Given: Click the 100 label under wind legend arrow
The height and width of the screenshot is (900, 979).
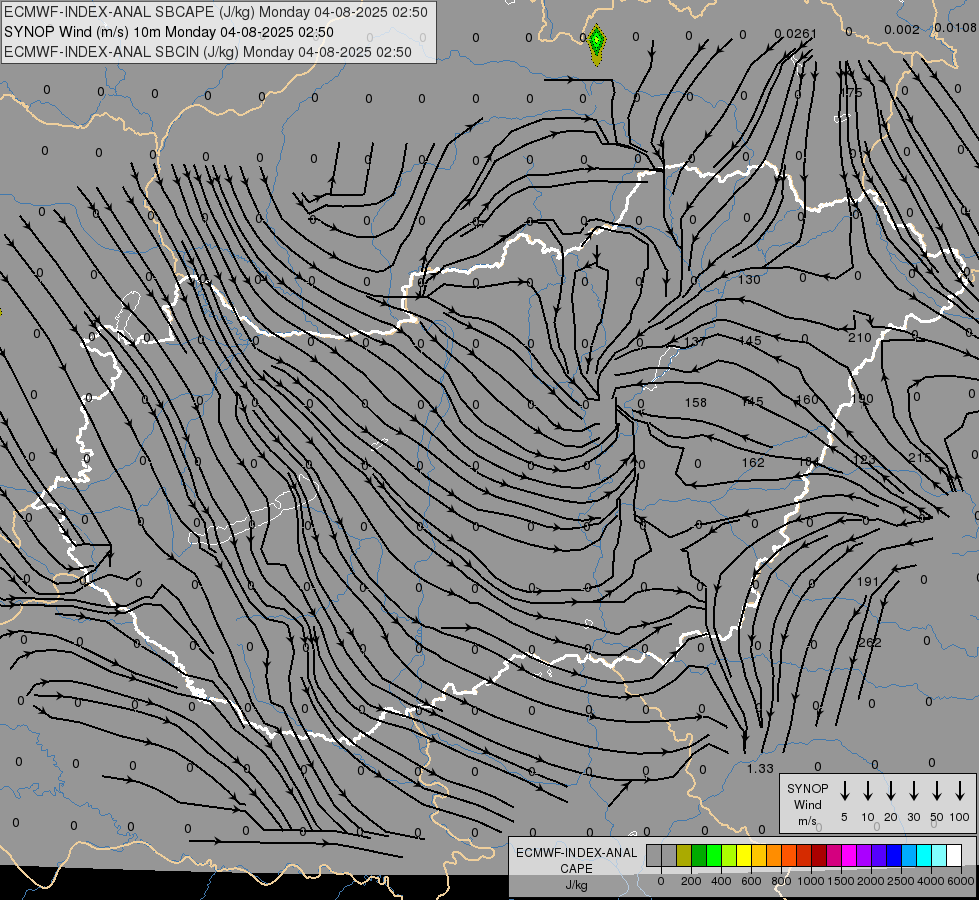Looking at the screenshot, I should click(960, 817).
